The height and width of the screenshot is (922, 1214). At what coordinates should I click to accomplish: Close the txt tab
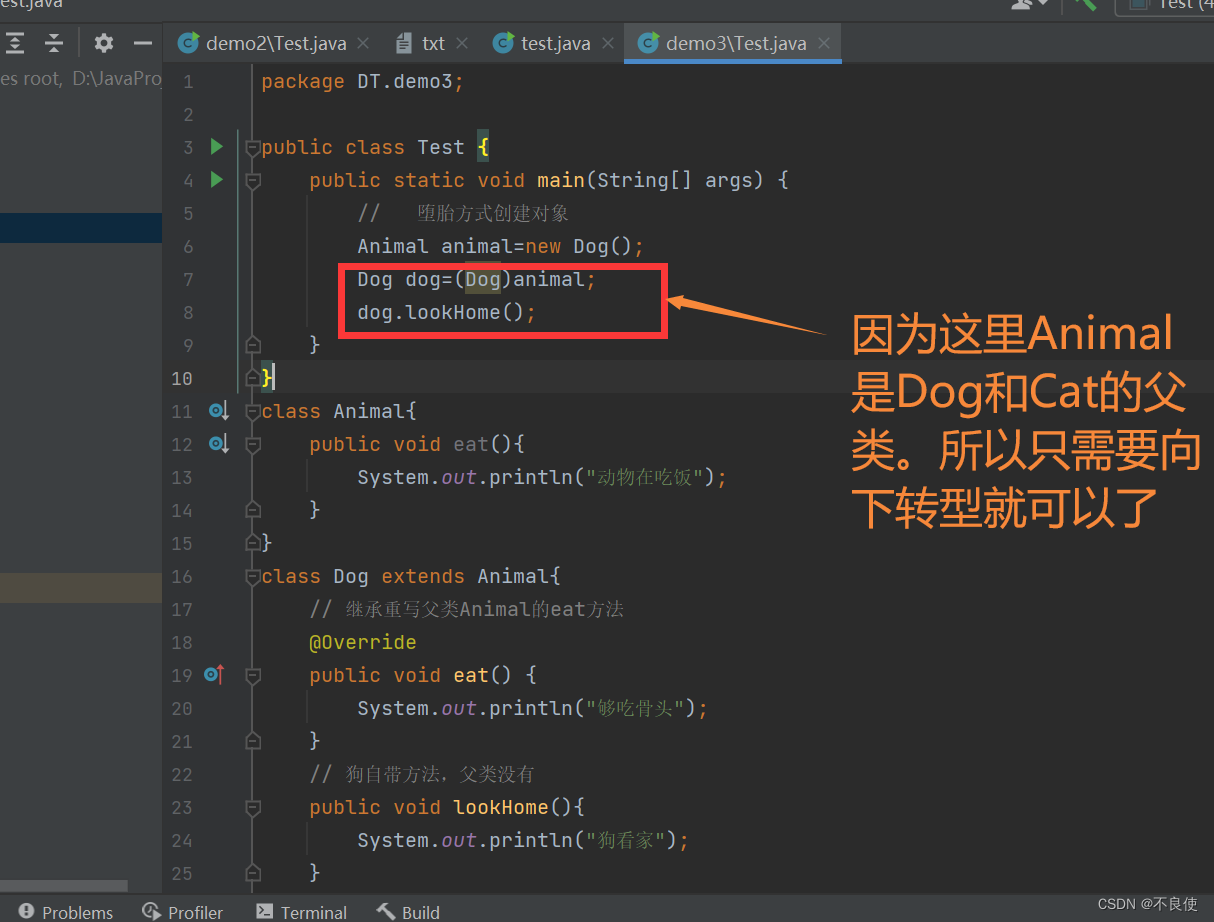[x=462, y=43]
